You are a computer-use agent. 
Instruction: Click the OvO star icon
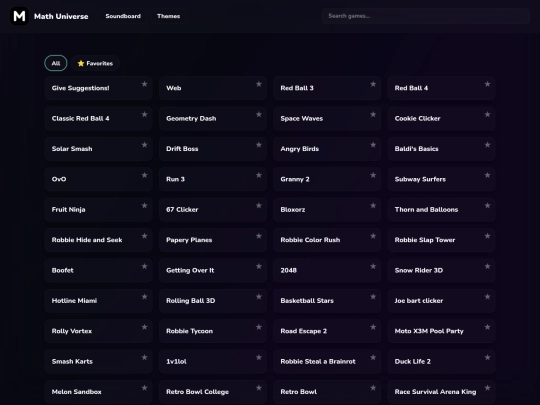point(144,175)
